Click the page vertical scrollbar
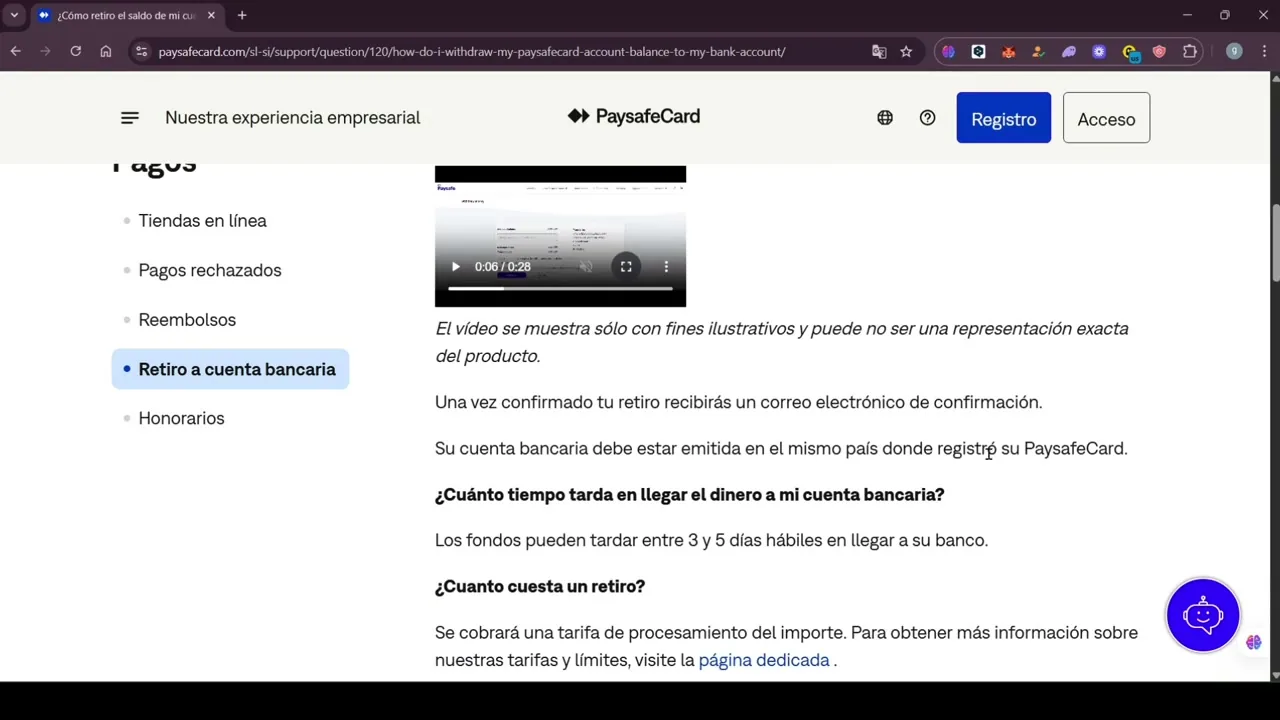Viewport: 1280px width, 720px height. point(1275,244)
